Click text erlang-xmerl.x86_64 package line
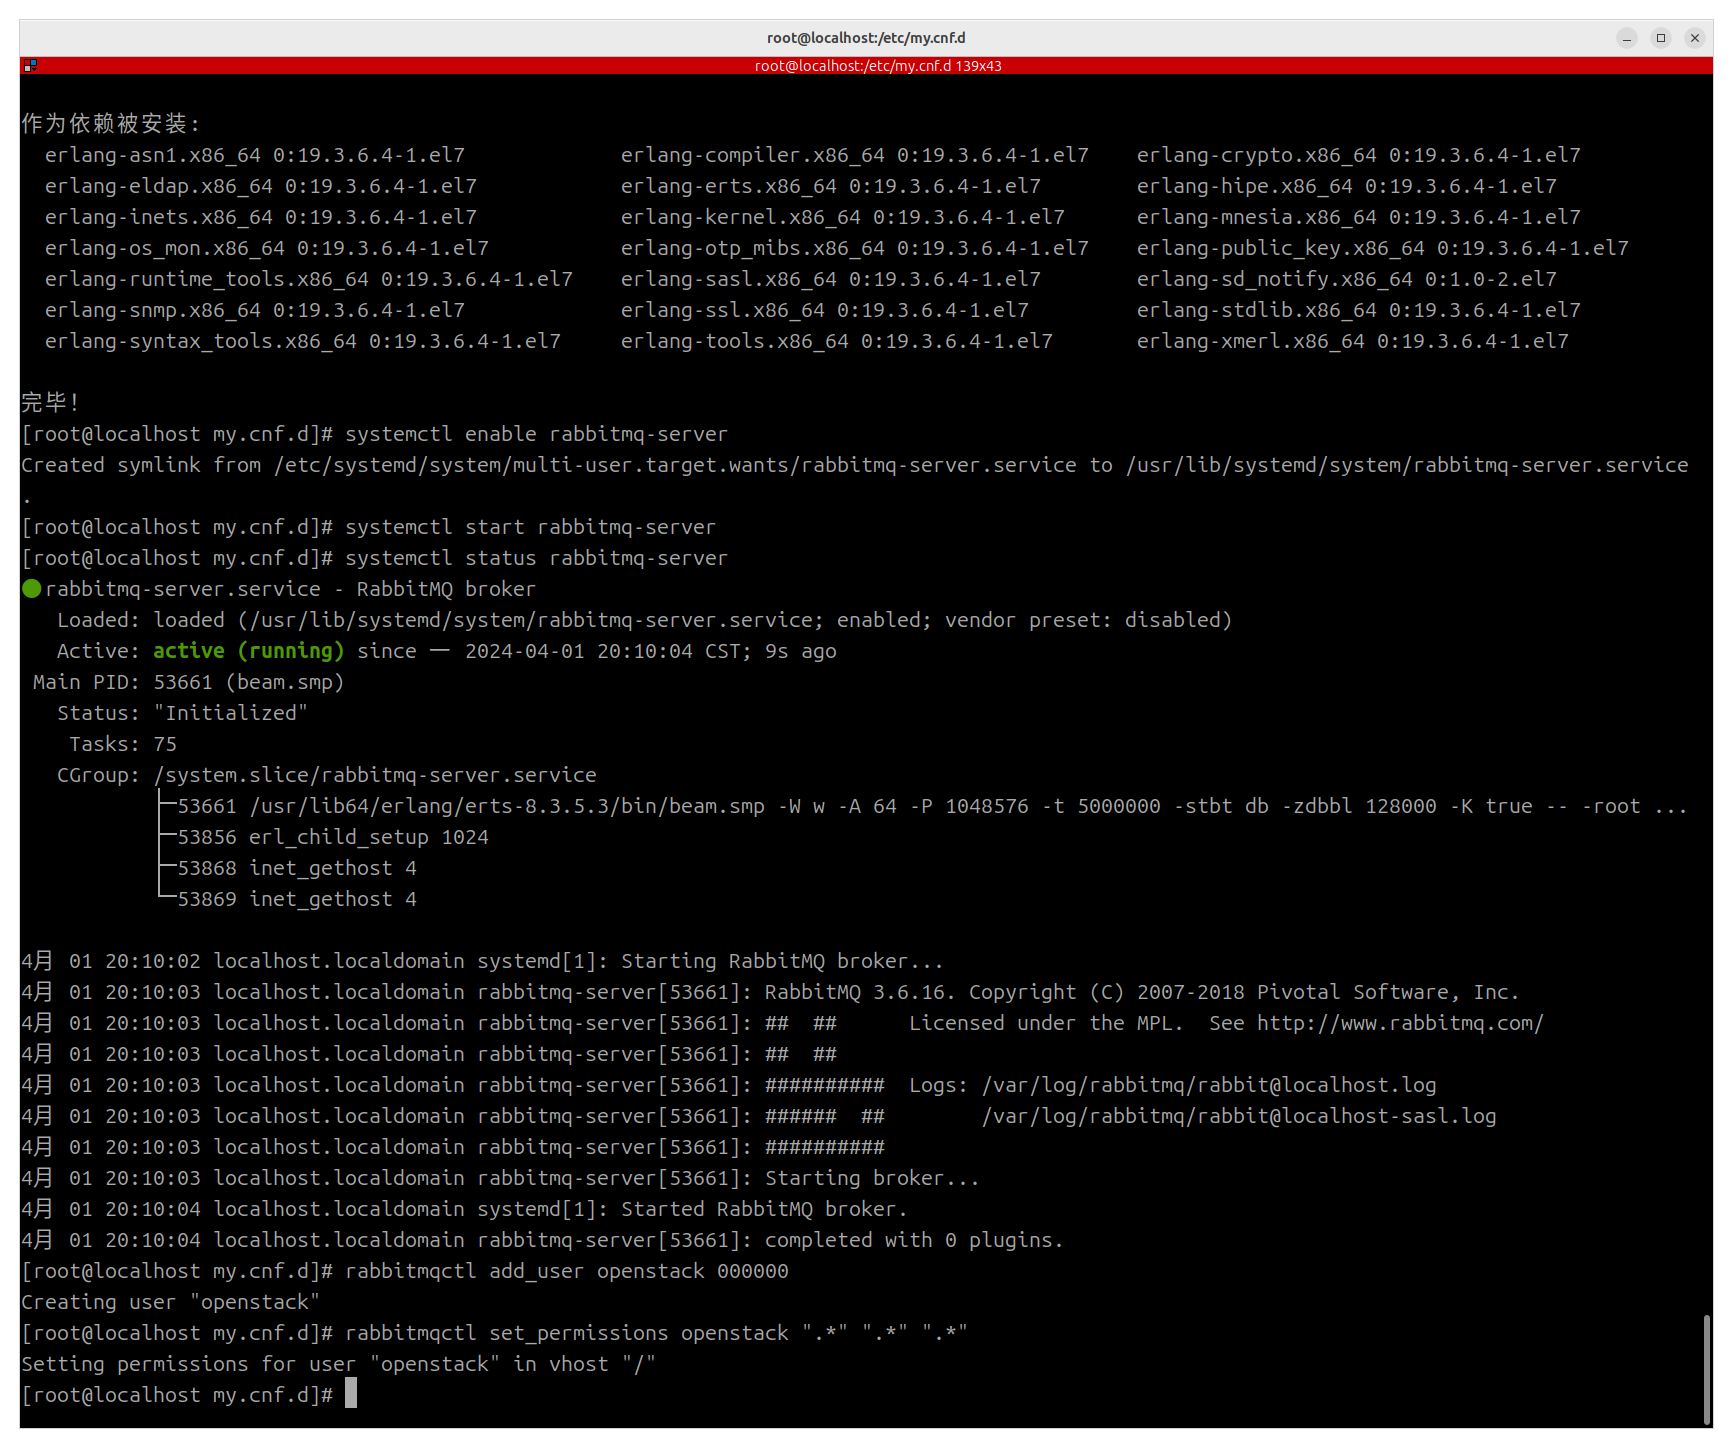Screen dimensions: 1733x1448 1353,342
